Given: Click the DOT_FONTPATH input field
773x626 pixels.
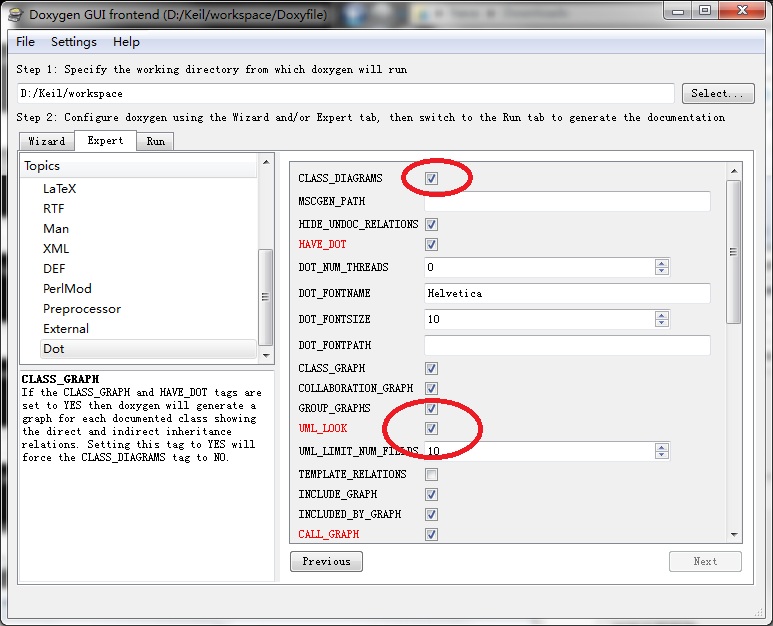Looking at the screenshot, I should [567, 345].
